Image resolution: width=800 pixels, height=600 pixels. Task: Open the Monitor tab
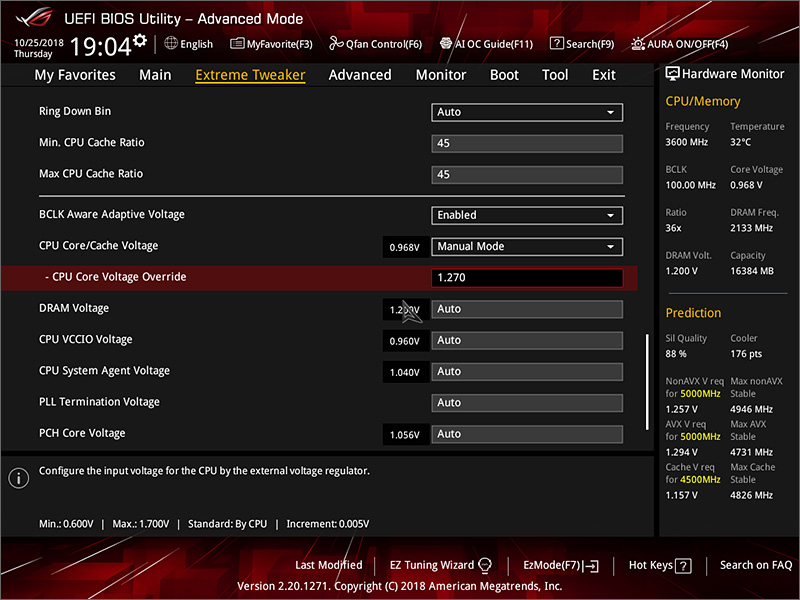pyautogui.click(x=441, y=74)
